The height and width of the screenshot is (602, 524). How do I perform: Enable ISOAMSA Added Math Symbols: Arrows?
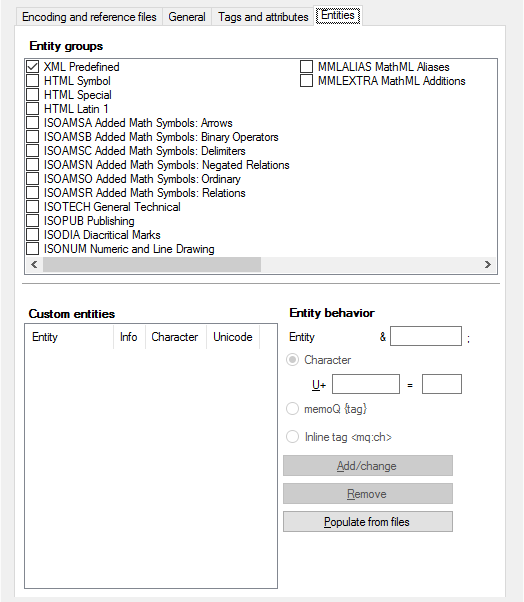click(x=33, y=122)
